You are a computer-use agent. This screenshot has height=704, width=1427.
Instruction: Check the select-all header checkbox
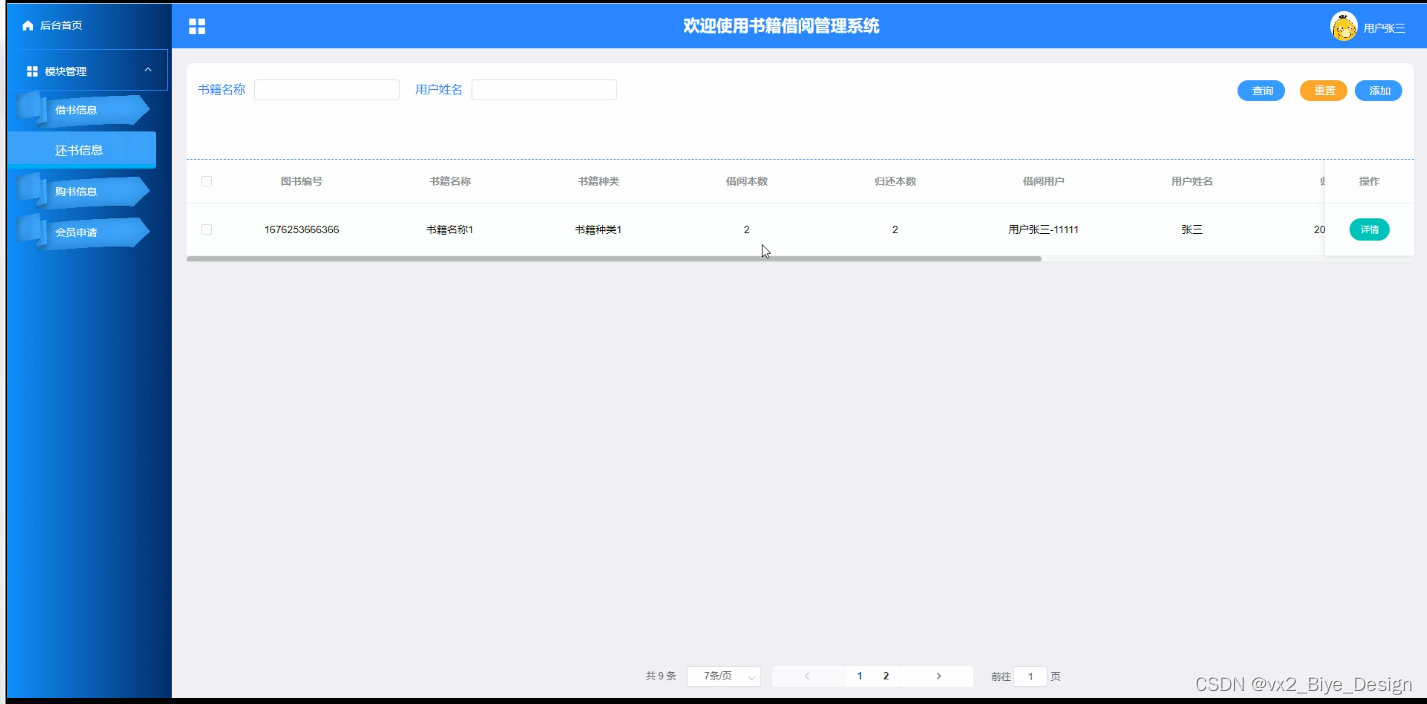coord(207,181)
